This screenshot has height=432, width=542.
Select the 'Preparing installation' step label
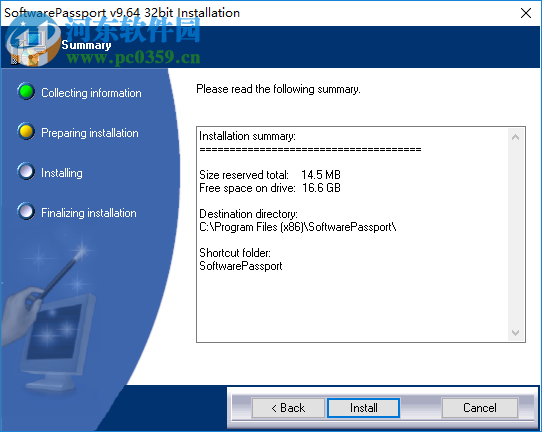coord(90,133)
